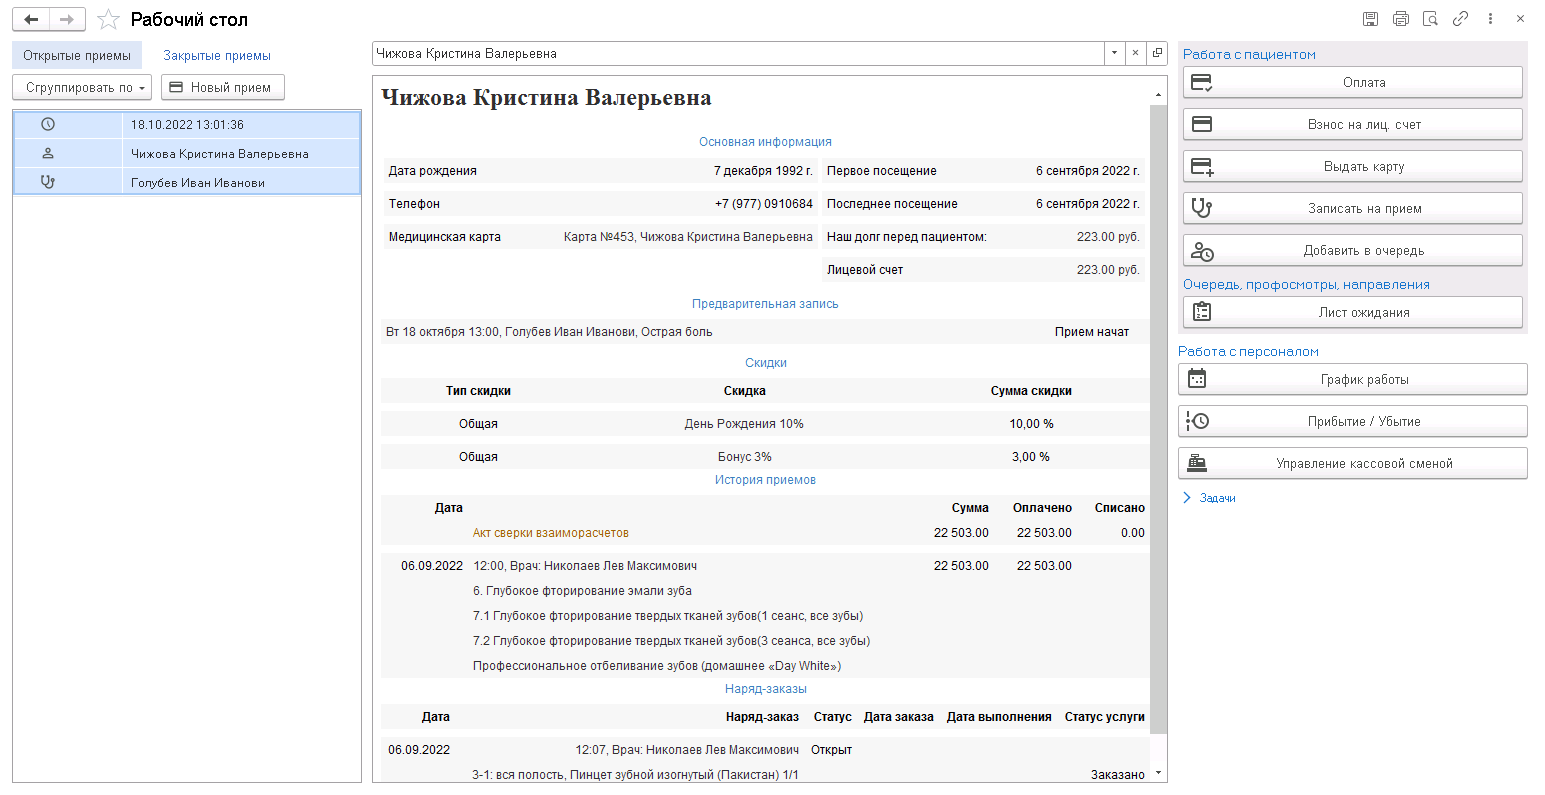
Task: Select Чижова Кристина Валерьевна in appointments list
Action: 187,154
